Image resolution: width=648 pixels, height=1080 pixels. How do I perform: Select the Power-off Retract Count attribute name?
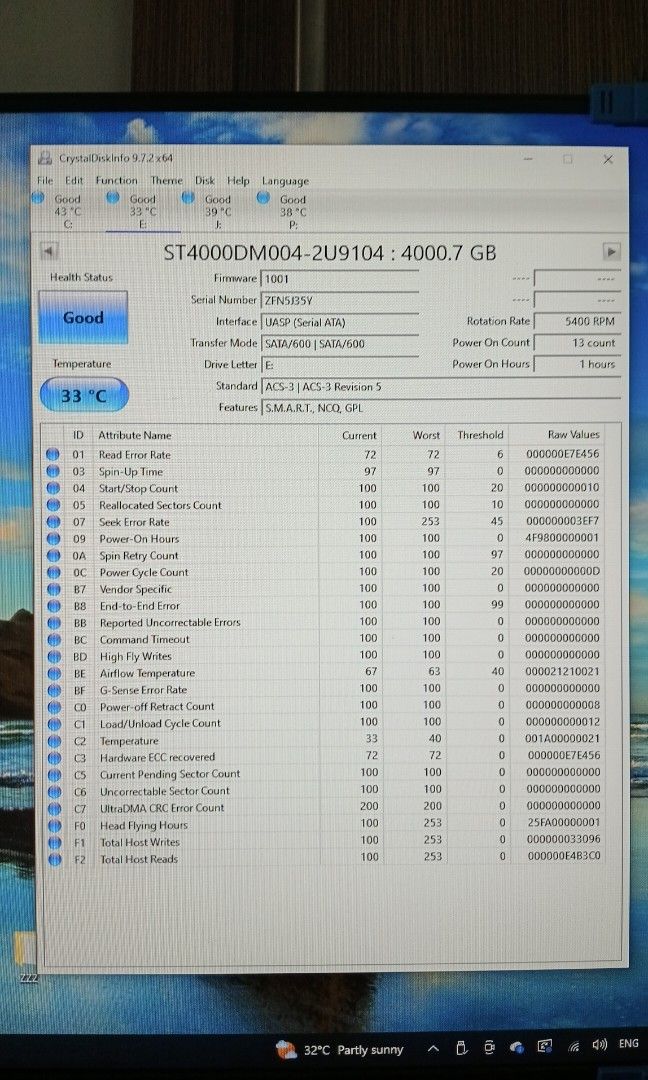point(157,707)
